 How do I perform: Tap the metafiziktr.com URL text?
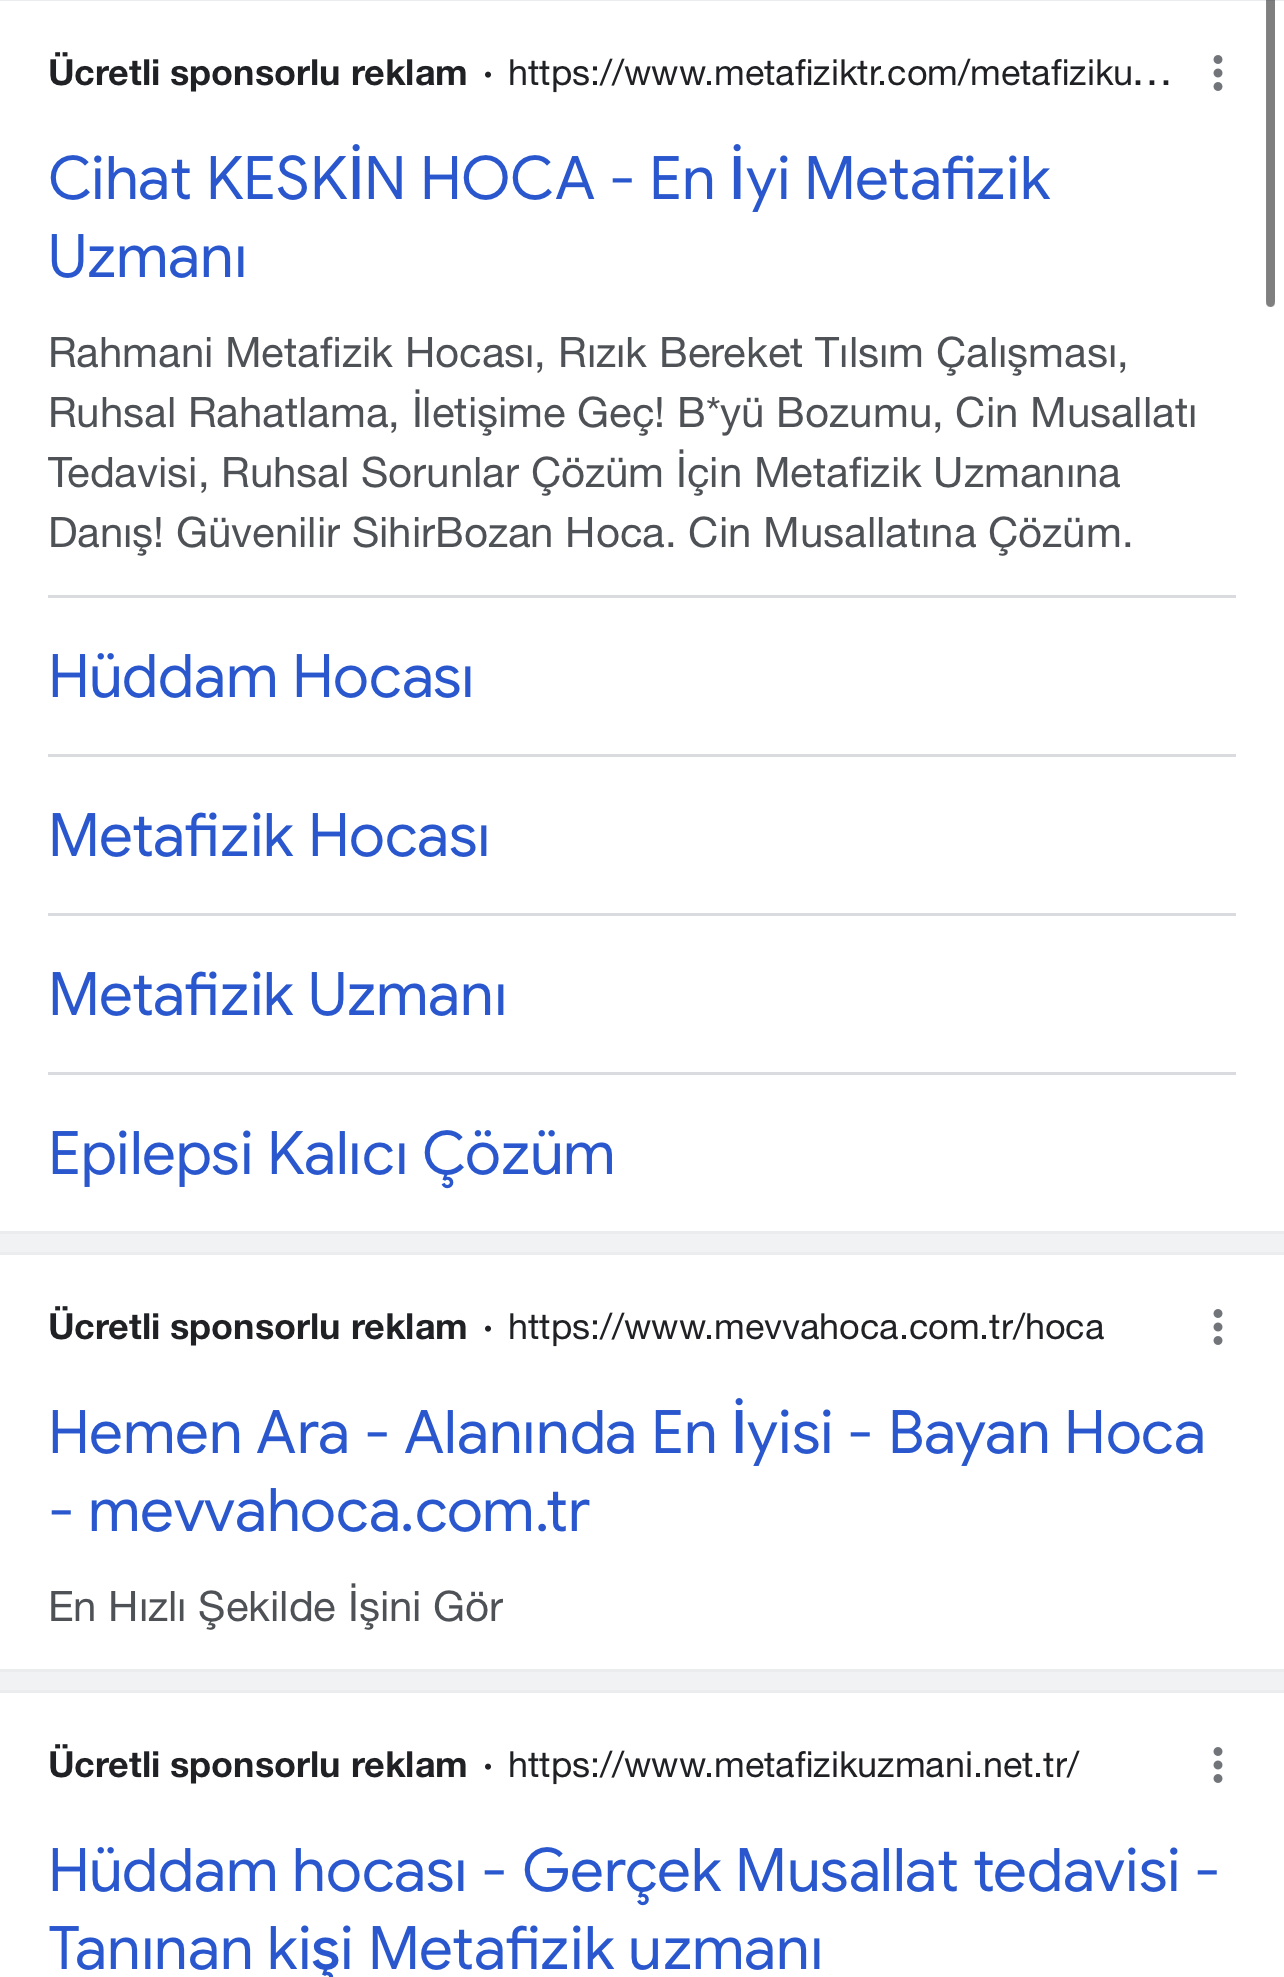(839, 73)
